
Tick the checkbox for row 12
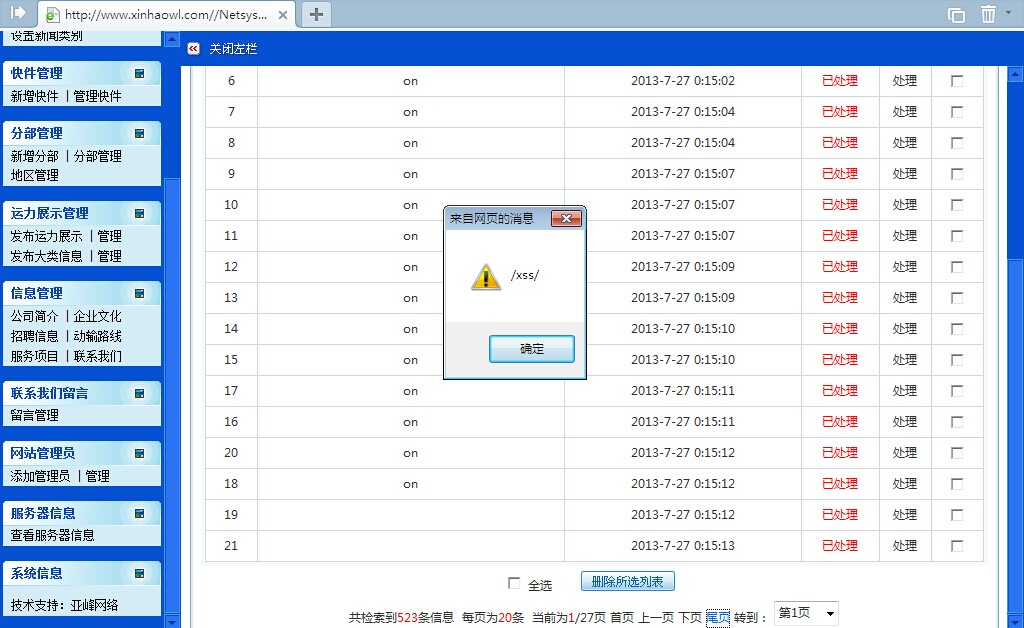[x=957, y=266]
